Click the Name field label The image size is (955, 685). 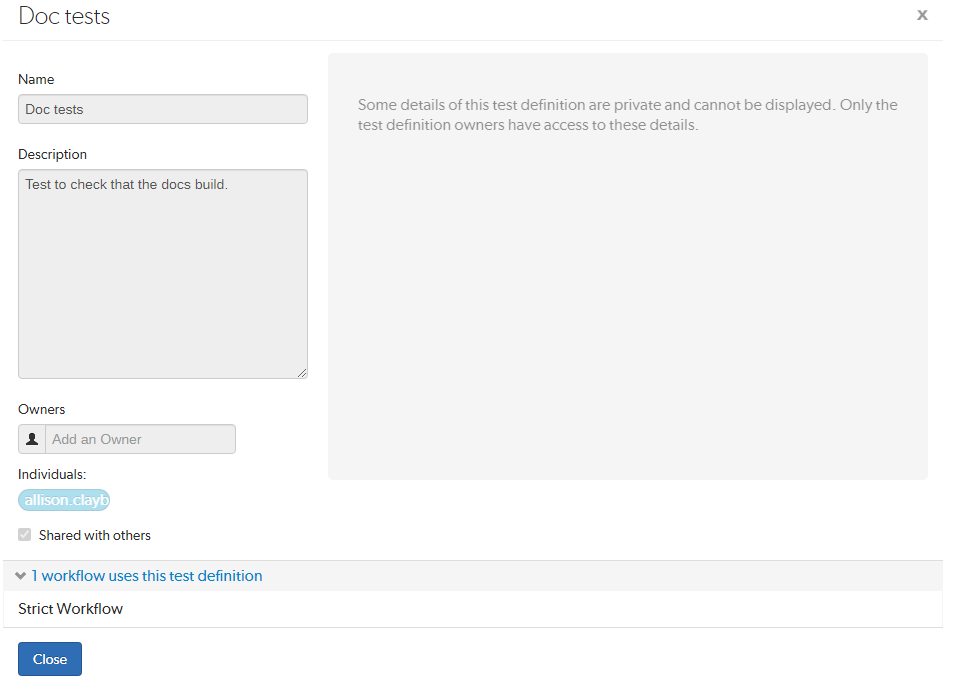point(36,79)
